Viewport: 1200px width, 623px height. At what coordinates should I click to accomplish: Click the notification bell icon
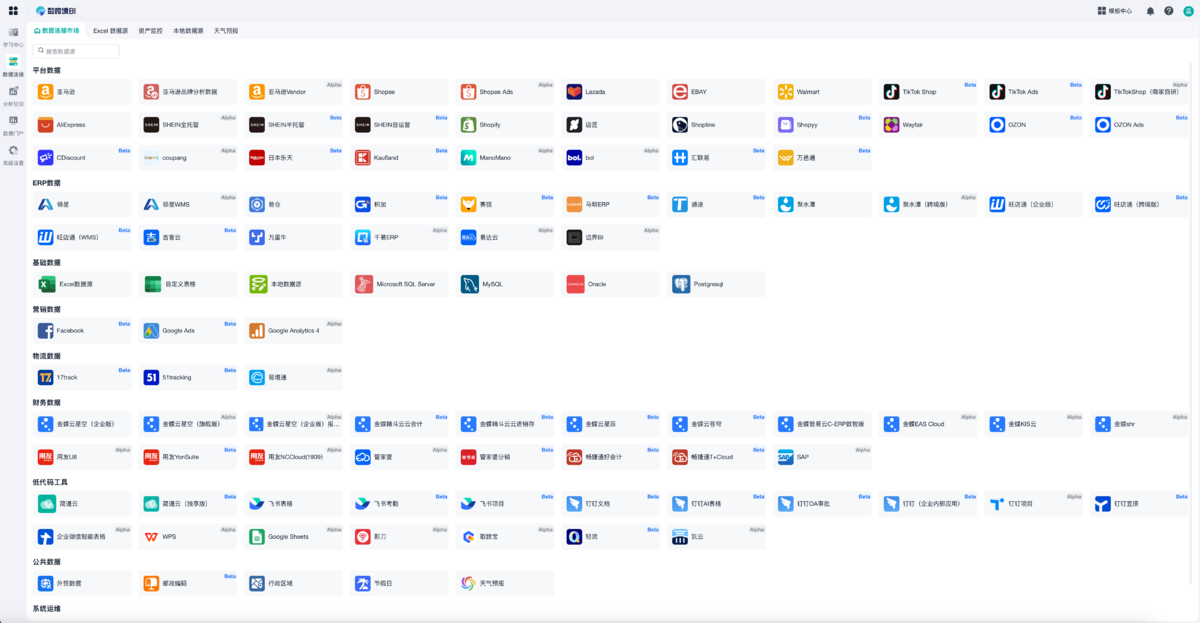pyautogui.click(x=1150, y=11)
